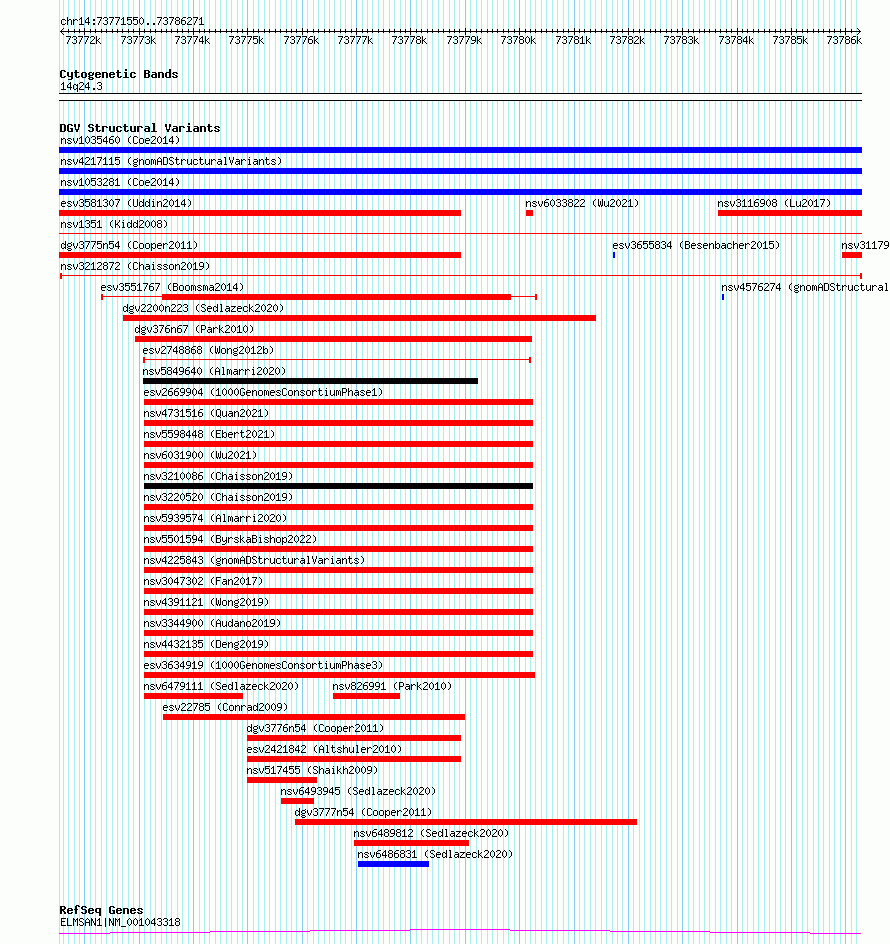Open the nsv5598448 (Ebert2021) label
The height and width of the screenshot is (944, 890).
click(x=209, y=435)
